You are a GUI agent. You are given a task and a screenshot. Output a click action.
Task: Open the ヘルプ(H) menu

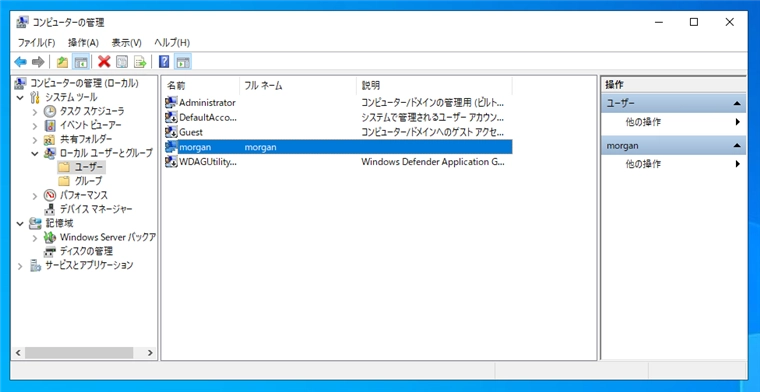(172, 43)
